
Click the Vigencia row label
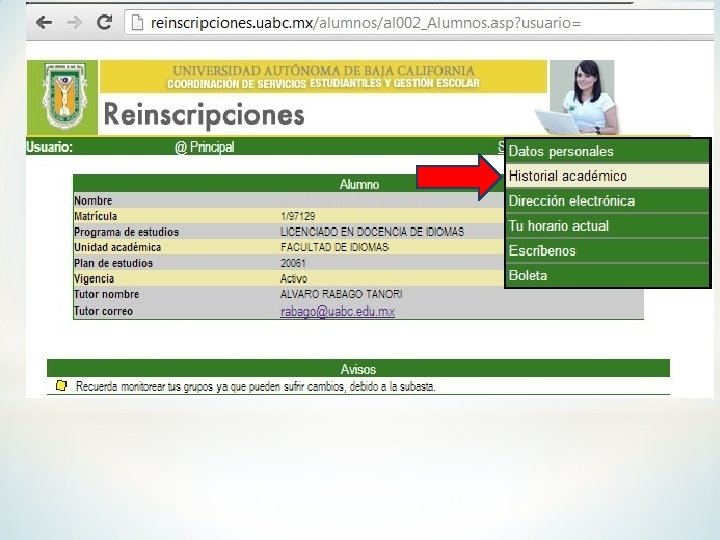coord(94,279)
